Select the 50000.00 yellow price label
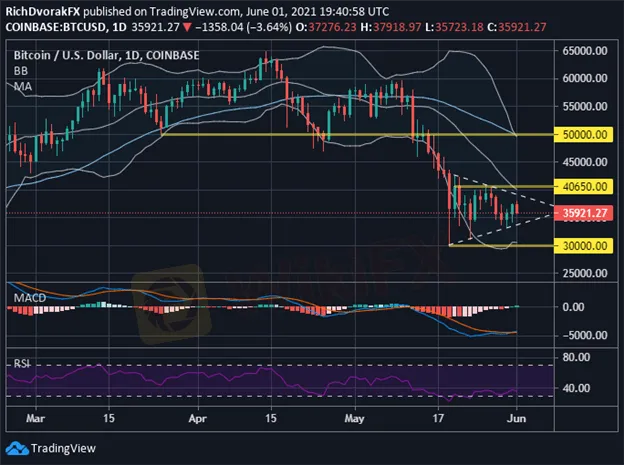 pos(583,133)
